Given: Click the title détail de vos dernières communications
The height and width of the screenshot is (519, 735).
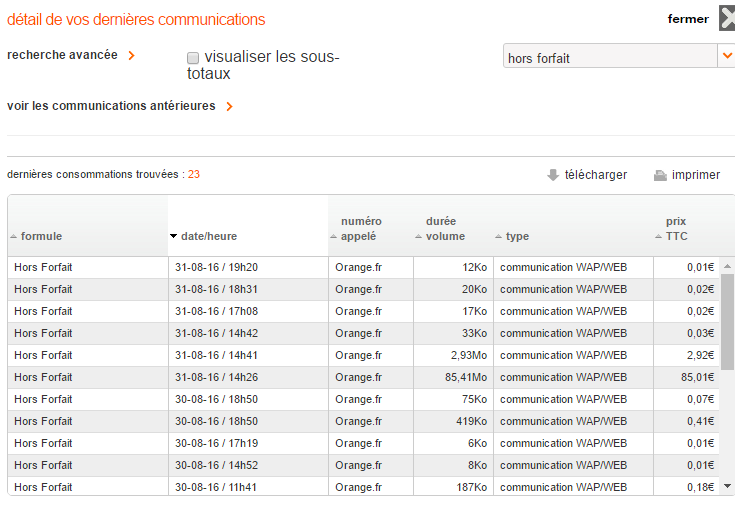Looking at the screenshot, I should (x=136, y=20).
